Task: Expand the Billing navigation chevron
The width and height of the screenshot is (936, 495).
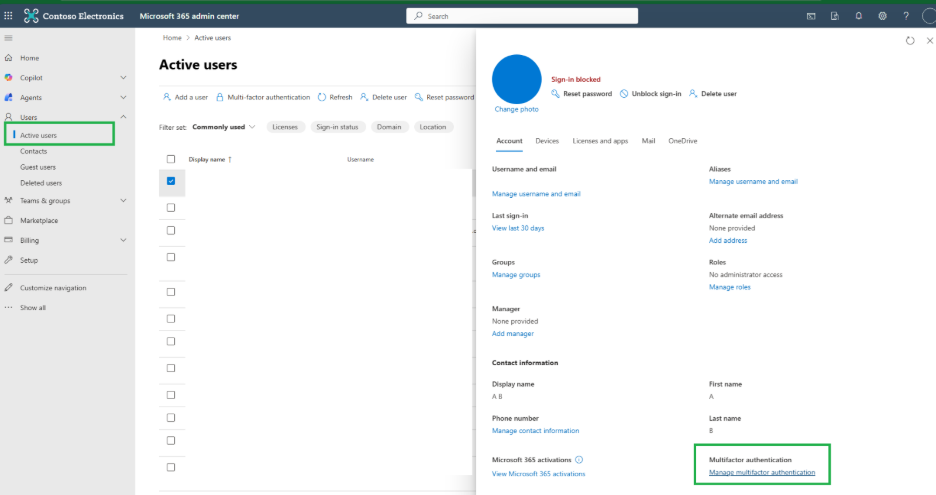Action: (x=123, y=240)
